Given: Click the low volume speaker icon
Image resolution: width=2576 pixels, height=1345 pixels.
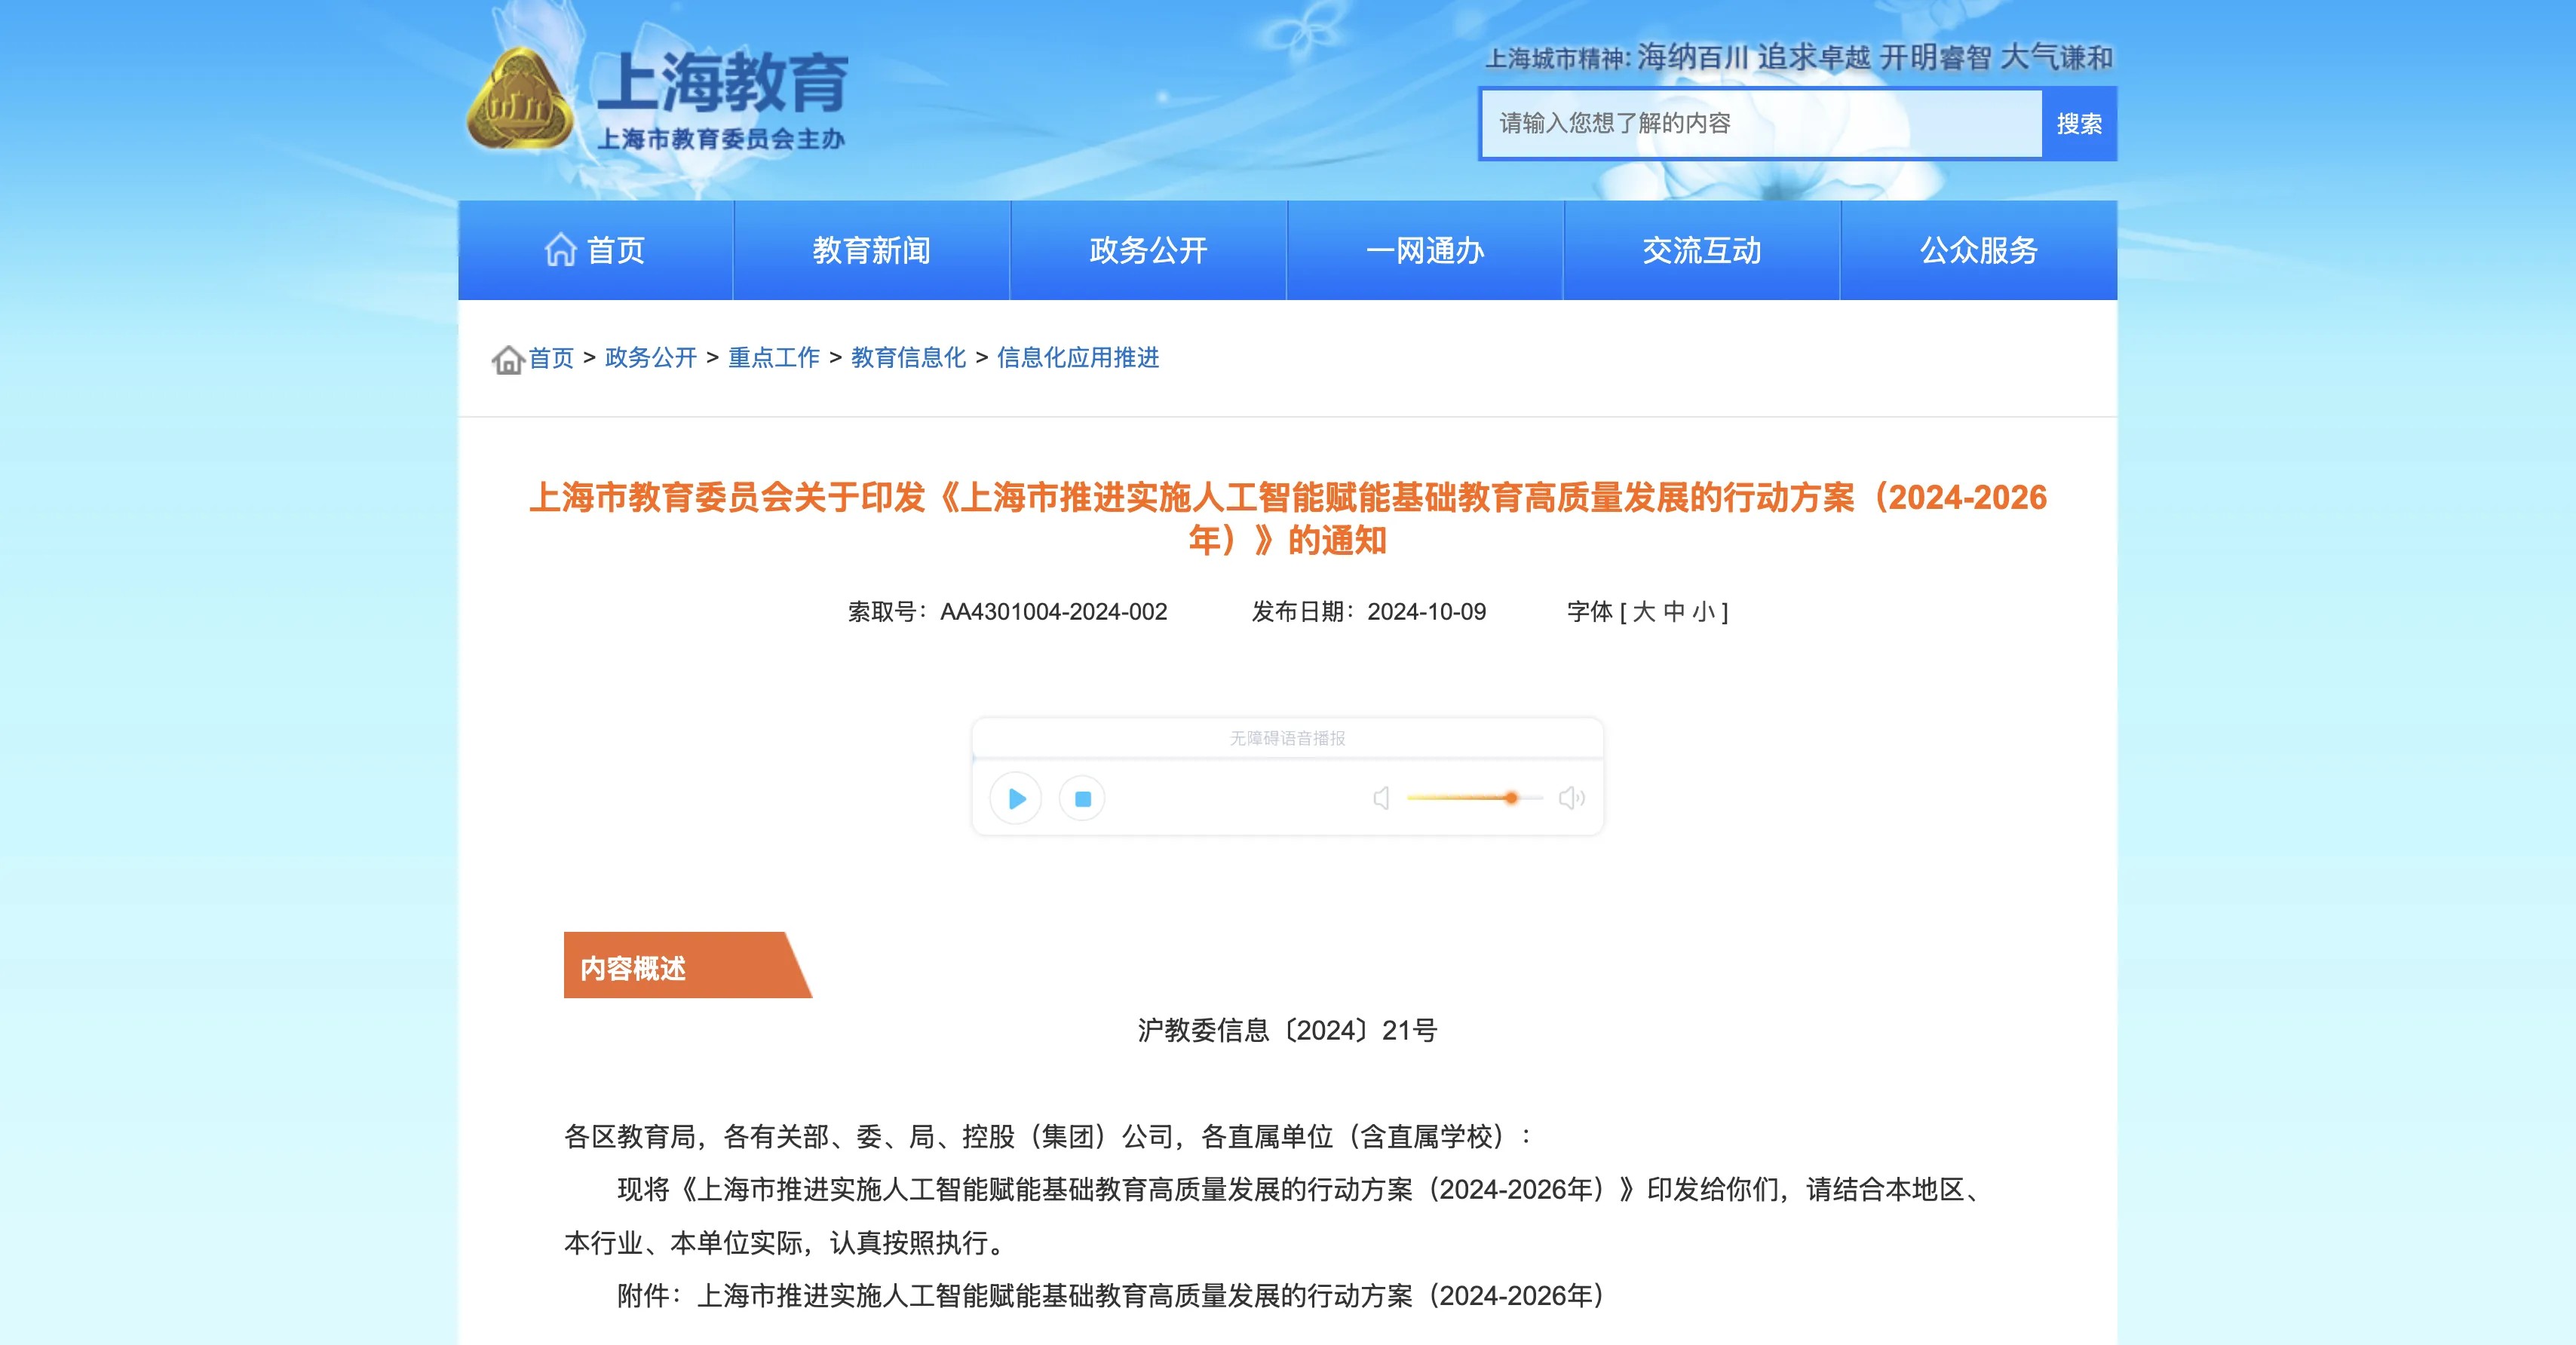Looking at the screenshot, I should tap(1381, 798).
